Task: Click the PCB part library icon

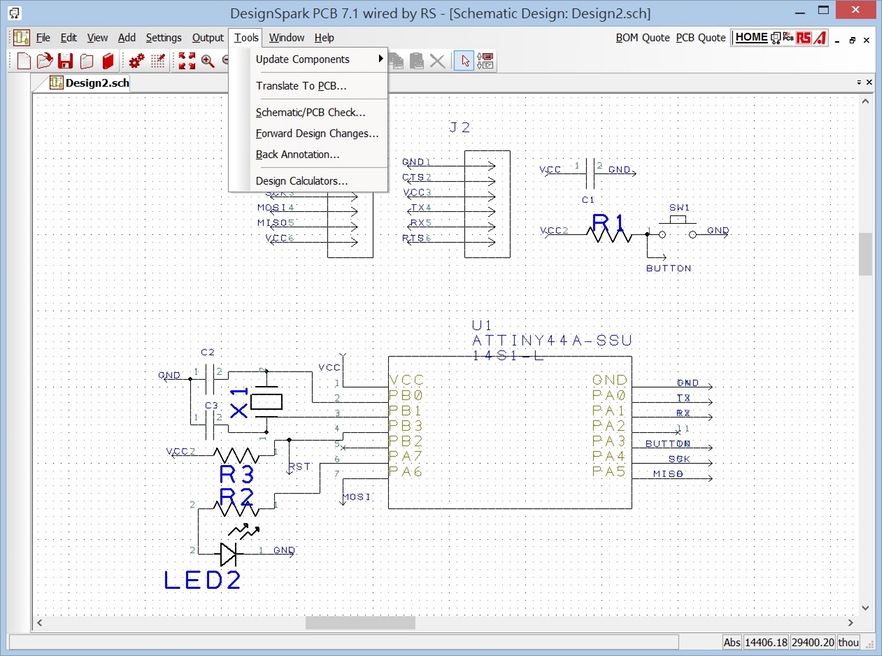Action: [x=788, y=38]
